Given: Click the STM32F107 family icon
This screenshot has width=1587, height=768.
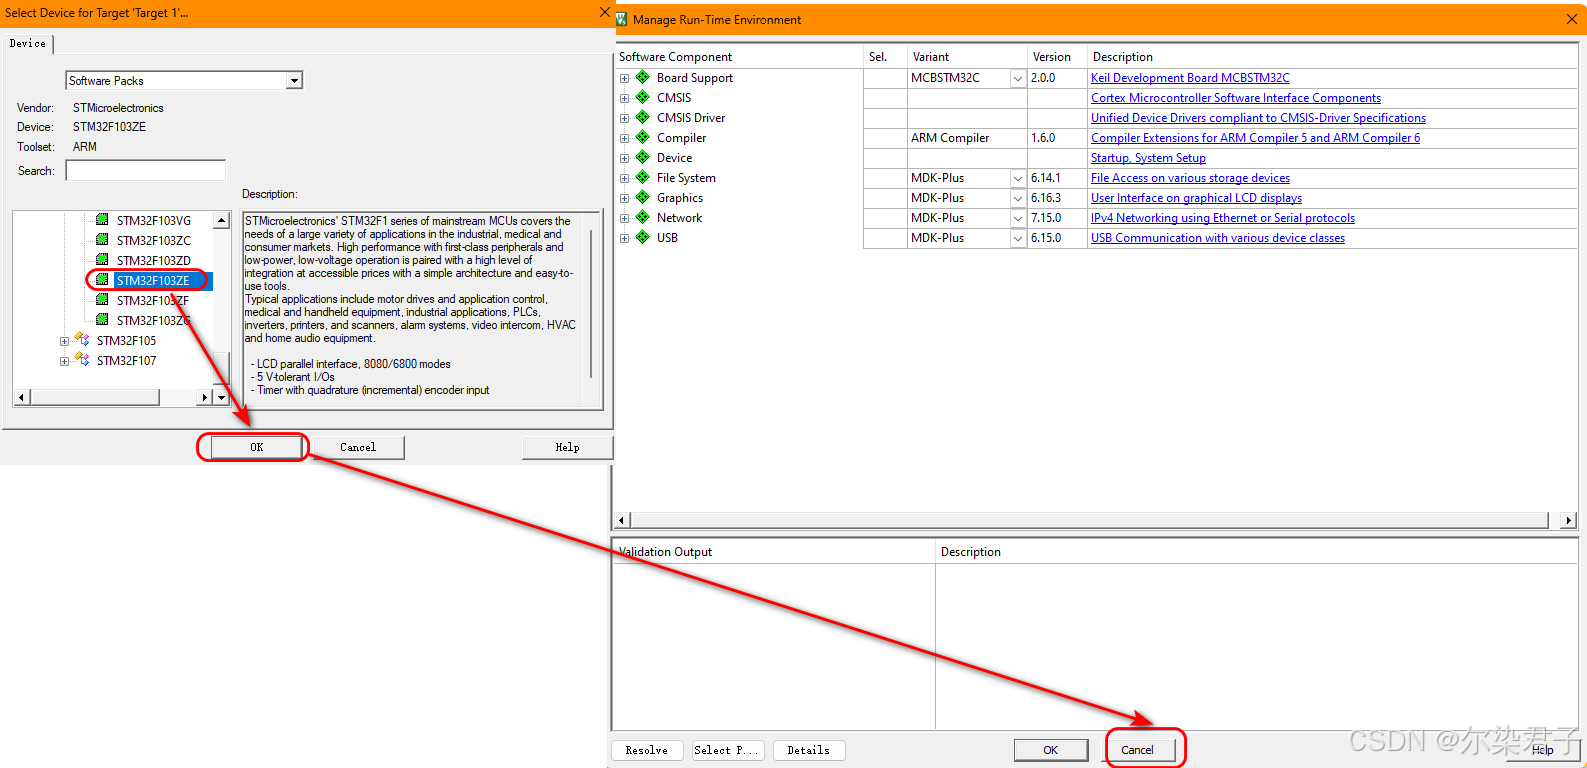Looking at the screenshot, I should 82,360.
